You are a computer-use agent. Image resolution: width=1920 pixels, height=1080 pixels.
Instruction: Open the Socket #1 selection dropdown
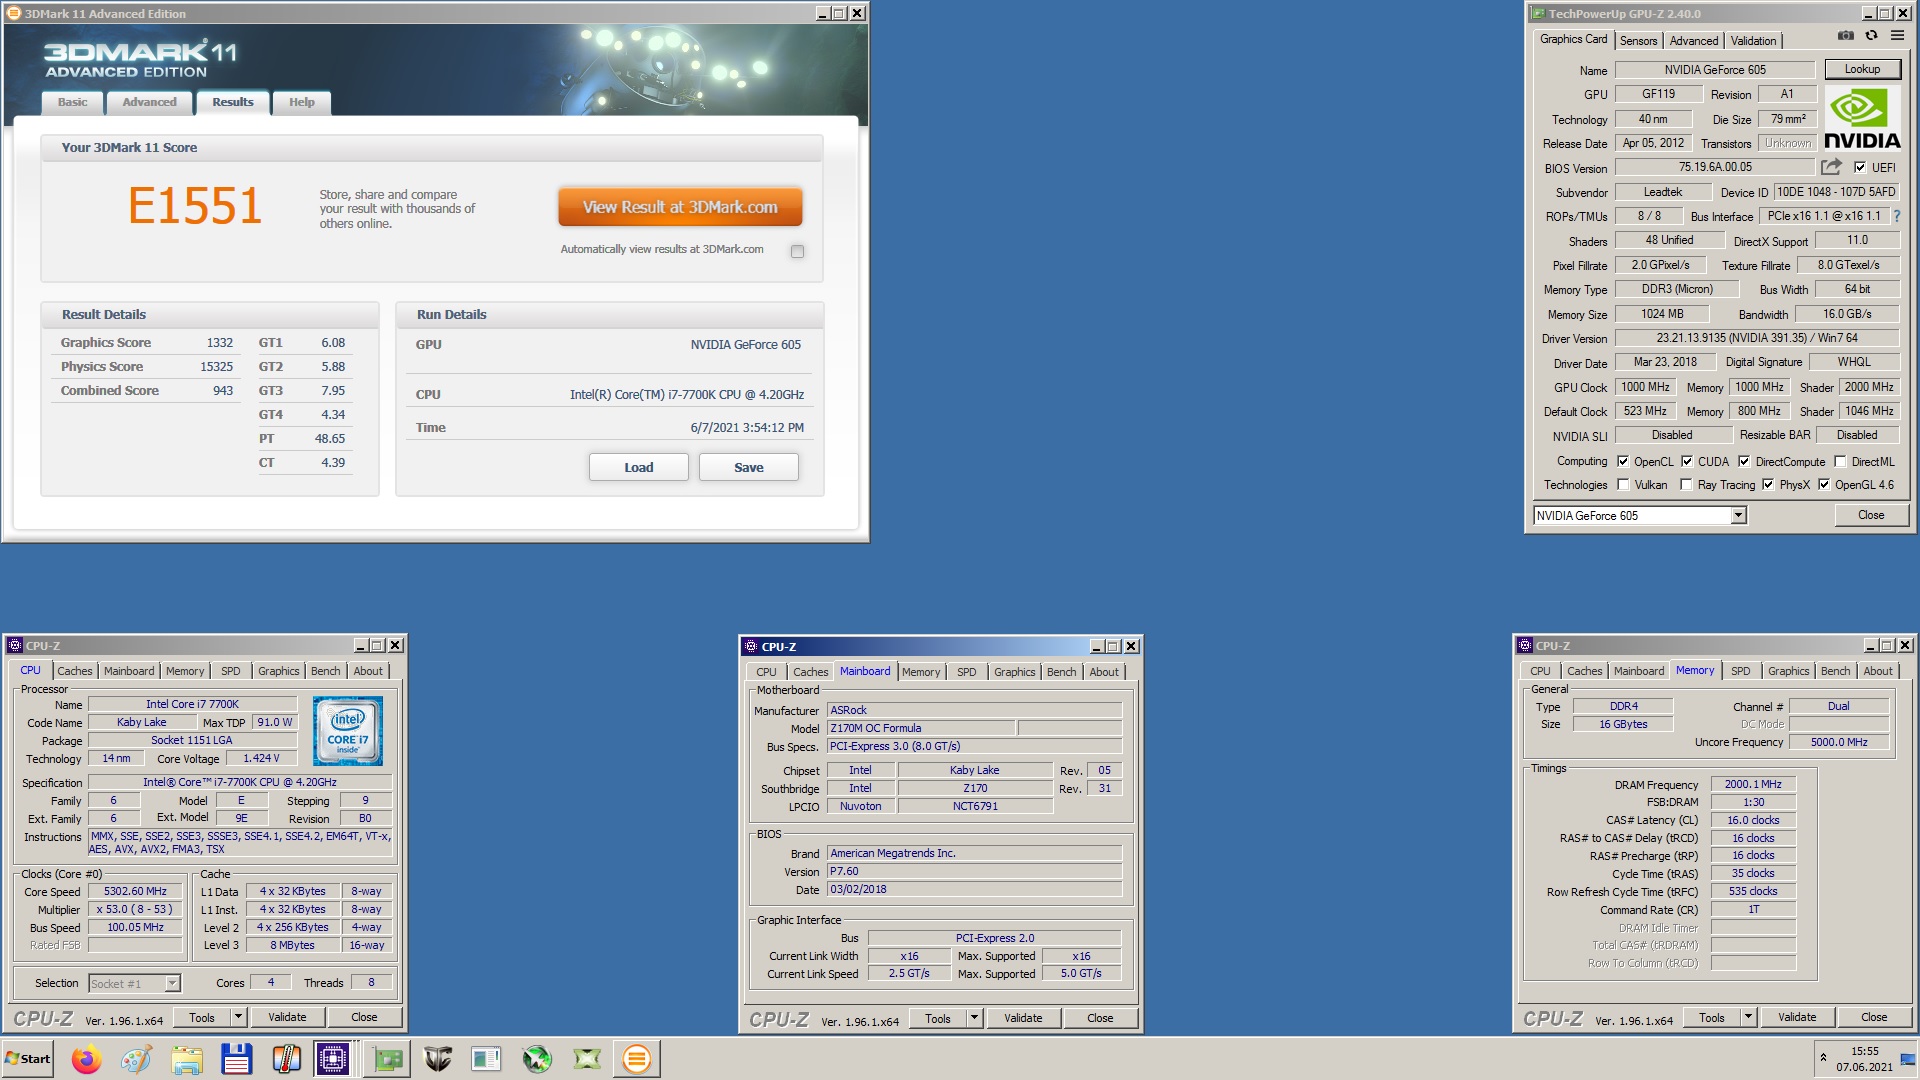coord(172,983)
